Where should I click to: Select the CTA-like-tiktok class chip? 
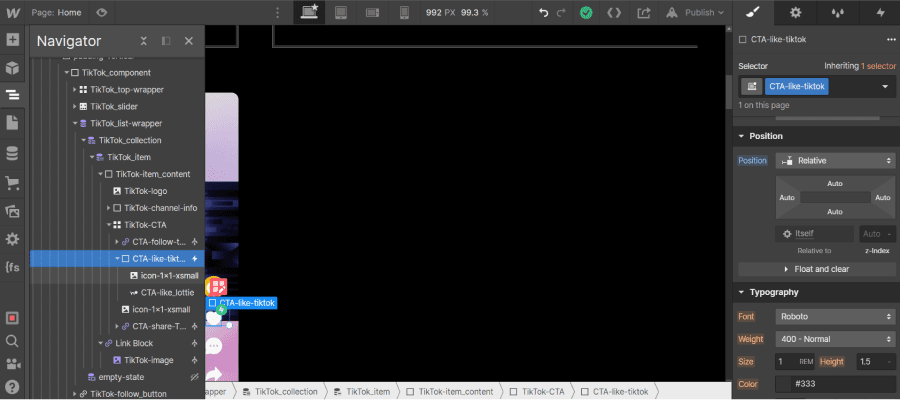click(797, 87)
